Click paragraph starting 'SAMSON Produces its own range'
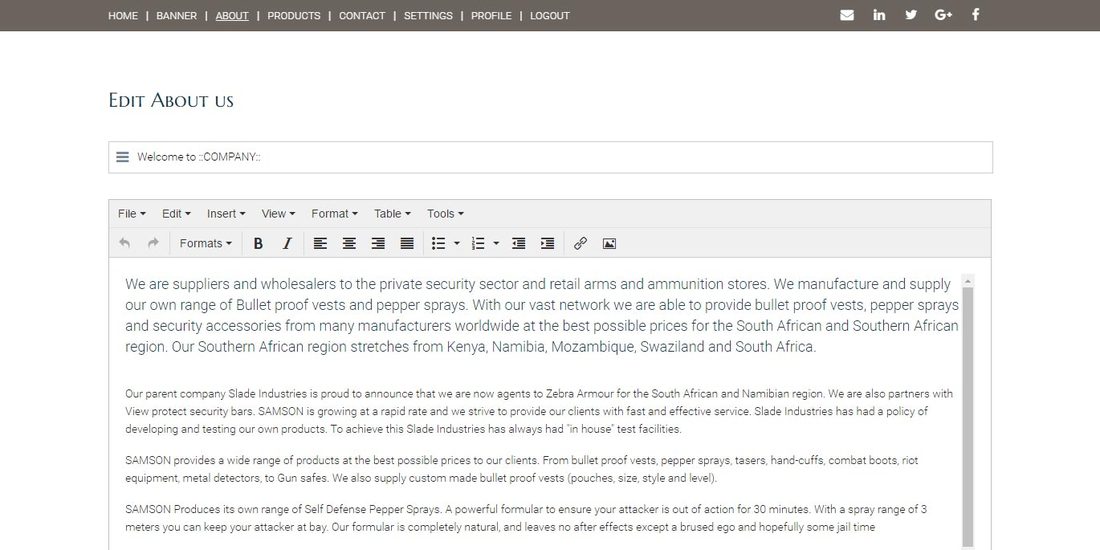The image size is (1100, 550). click(526, 518)
